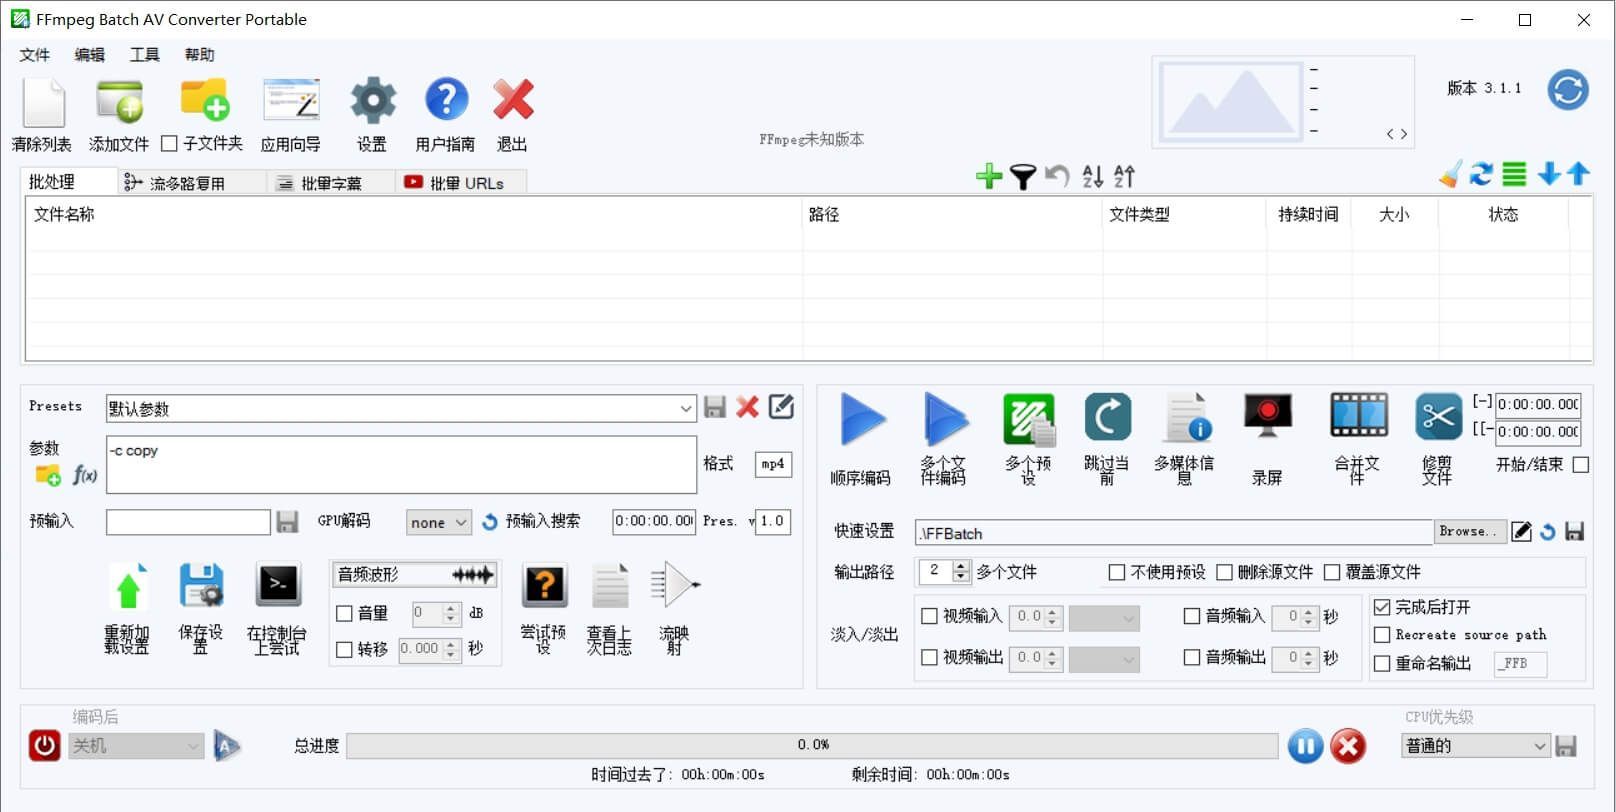Open 多媒体信息 media info

1187,417
